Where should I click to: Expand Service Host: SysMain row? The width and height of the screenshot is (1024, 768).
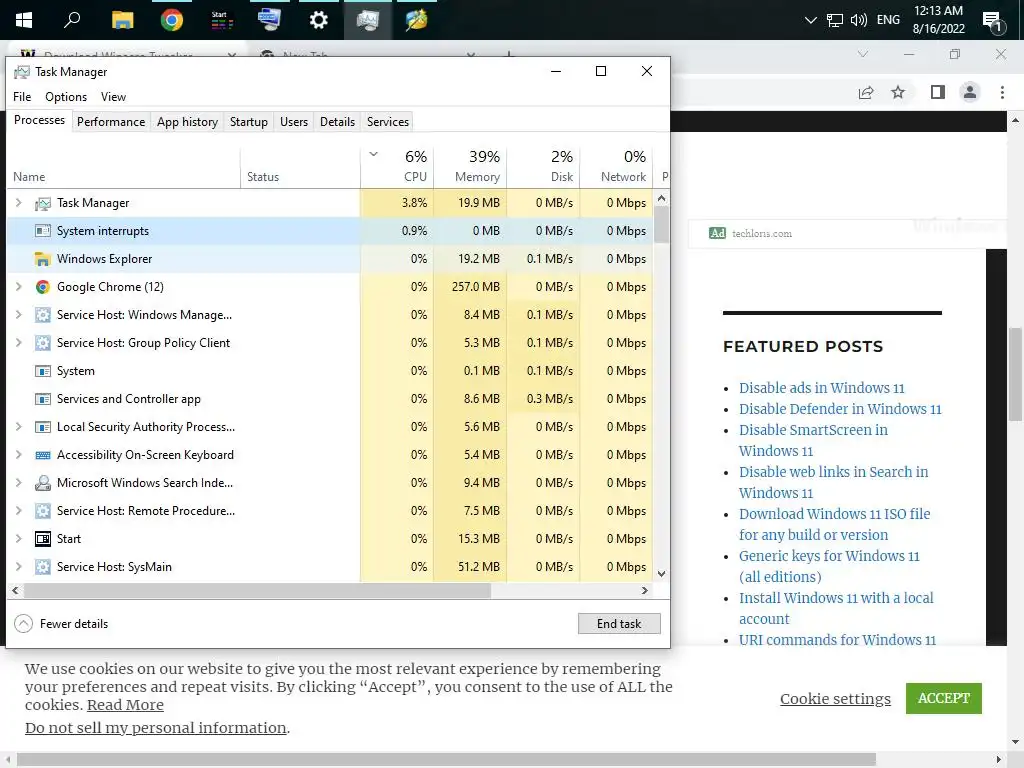[x=18, y=567]
